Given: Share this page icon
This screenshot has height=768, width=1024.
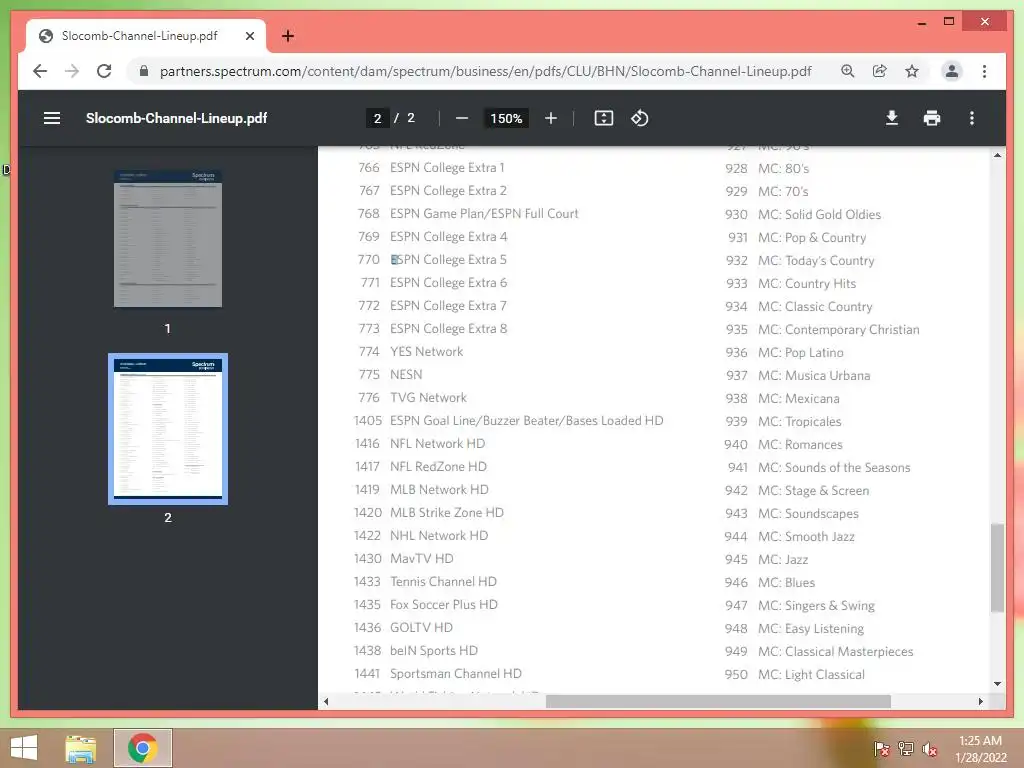Looking at the screenshot, I should tap(880, 71).
